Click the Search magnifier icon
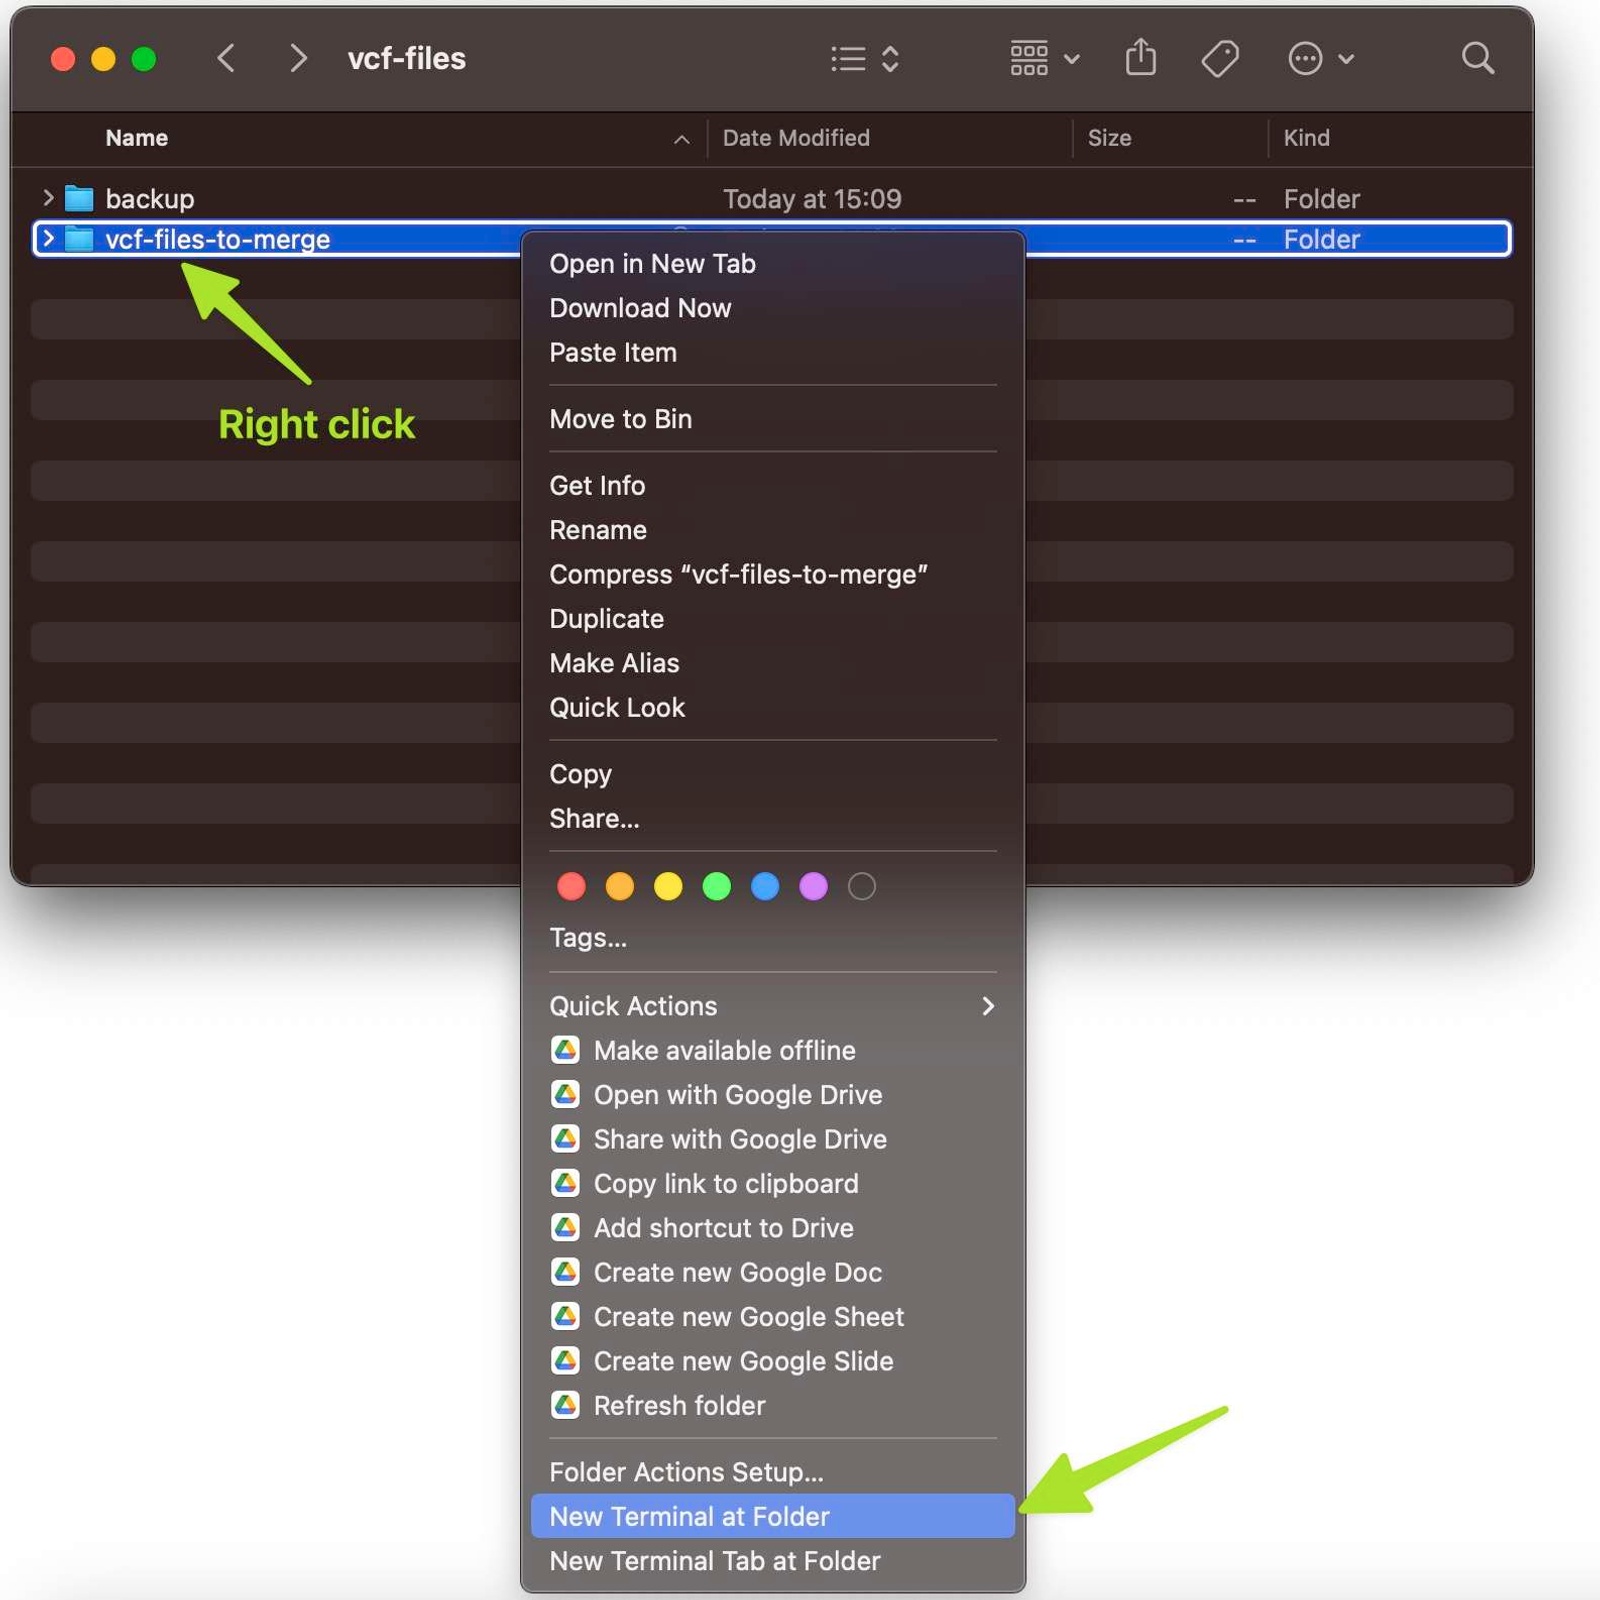Screen dimensions: 1600x1600 click(1478, 59)
